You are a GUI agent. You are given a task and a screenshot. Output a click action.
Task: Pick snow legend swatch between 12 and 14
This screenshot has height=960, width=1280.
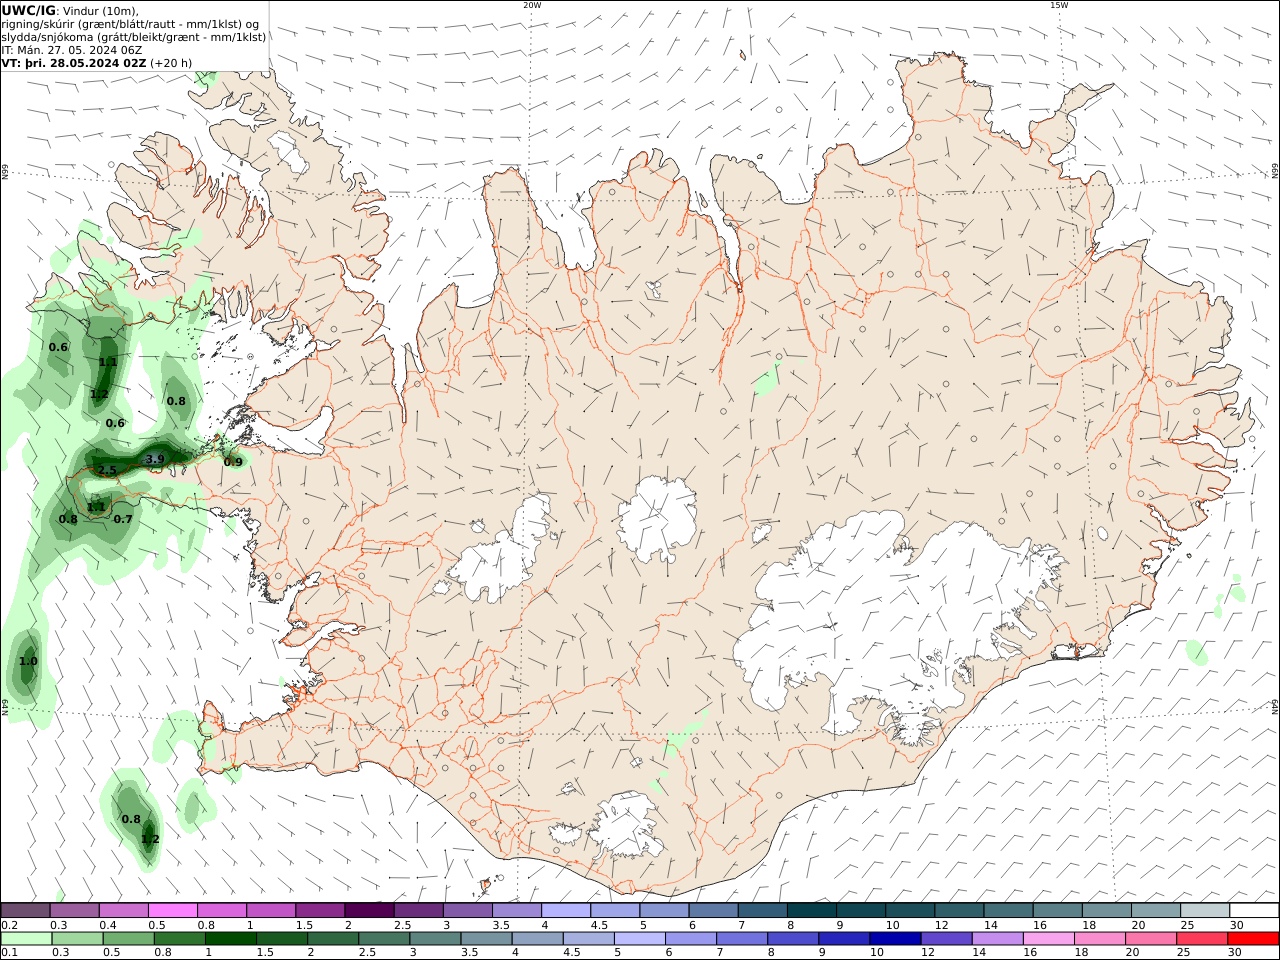pyautogui.click(x=958, y=910)
